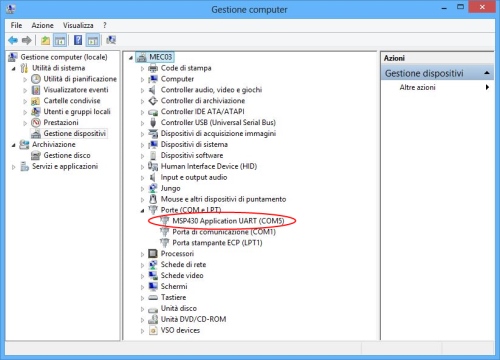Open the Visualizza menu
500x360 pixels.
coord(78,25)
